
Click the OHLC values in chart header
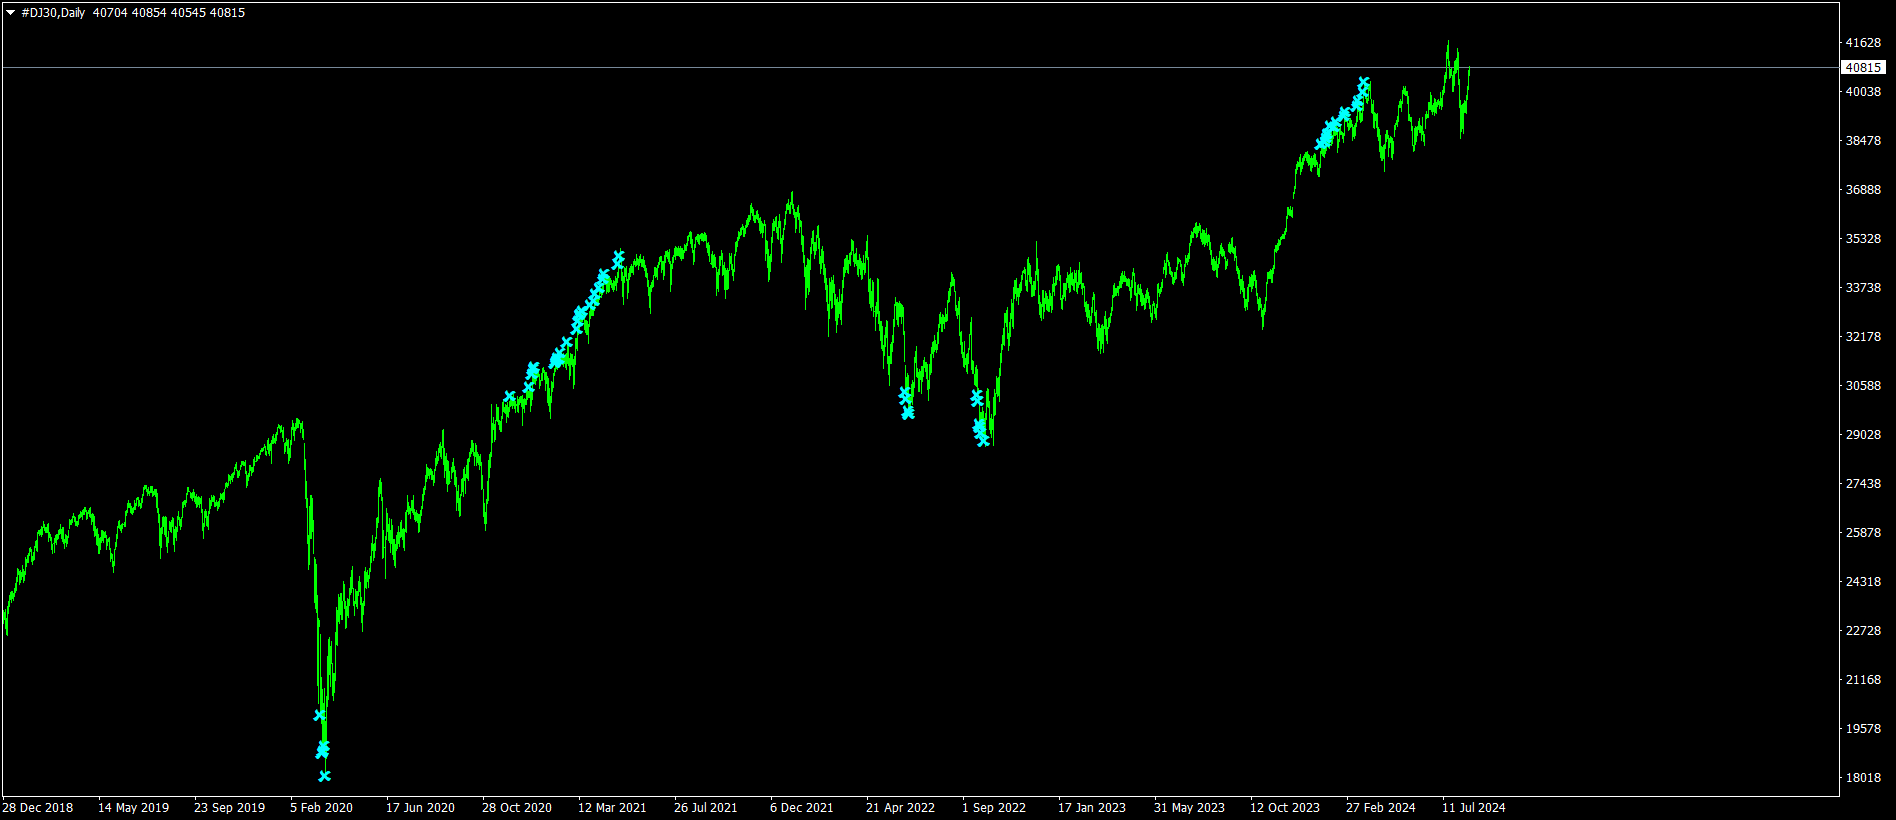pos(169,13)
